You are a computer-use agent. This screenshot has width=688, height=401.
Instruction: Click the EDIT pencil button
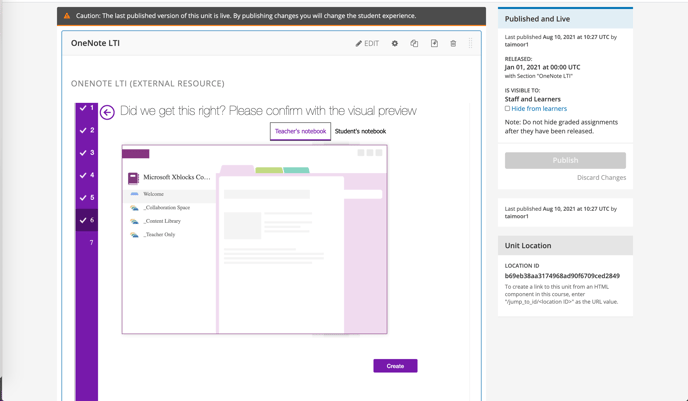(367, 43)
